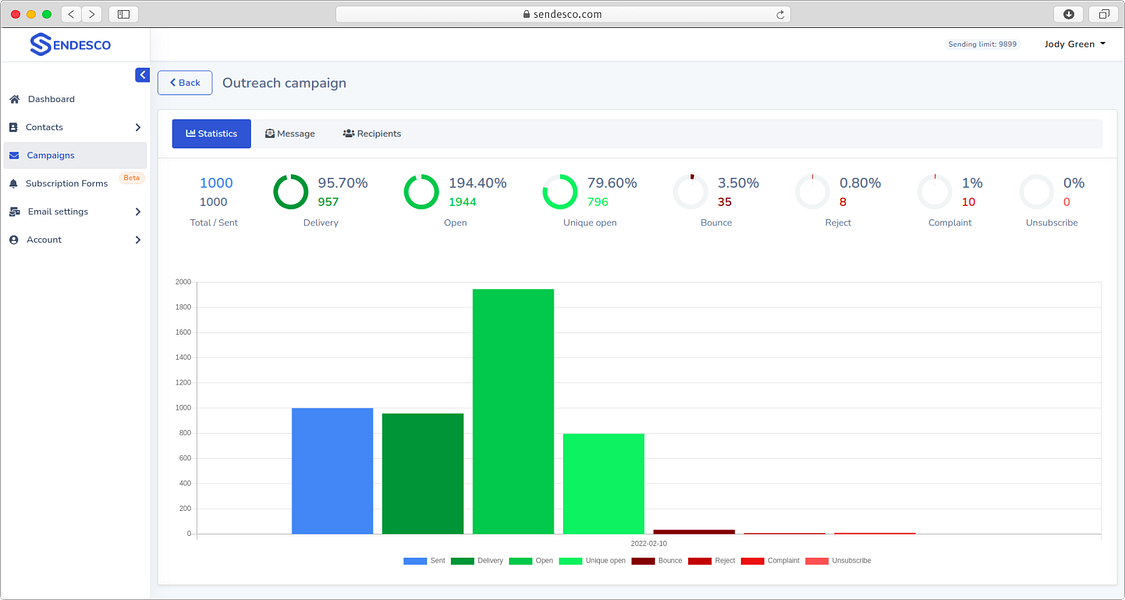
Task: Switch to the Message tab
Action: pos(290,133)
